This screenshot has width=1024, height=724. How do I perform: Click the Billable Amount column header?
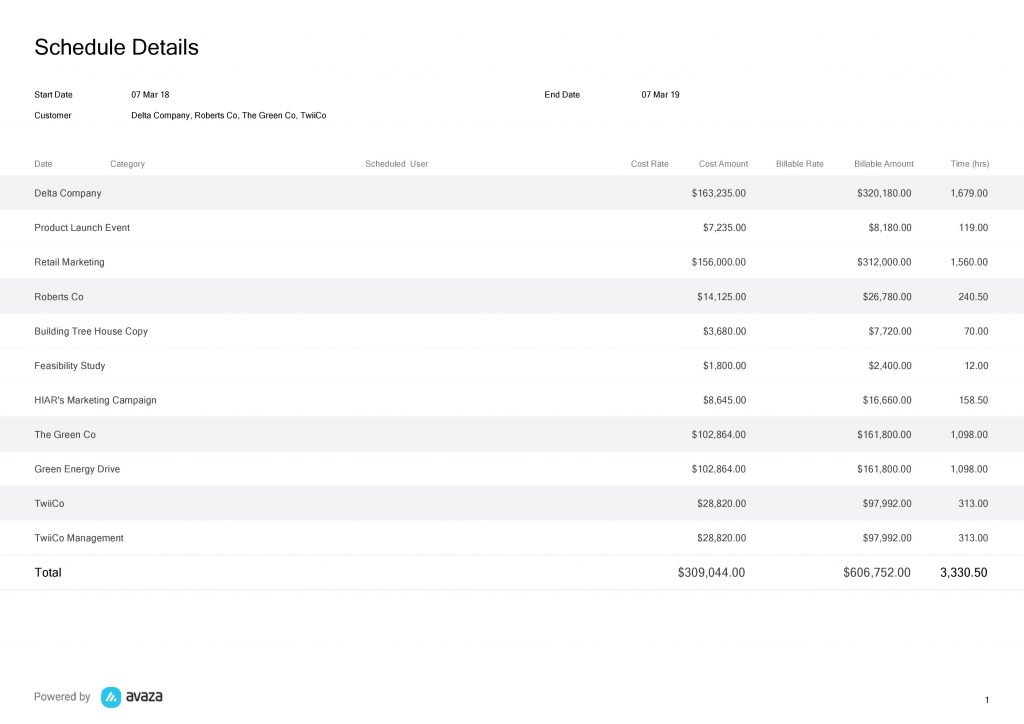pyautogui.click(x=883, y=164)
